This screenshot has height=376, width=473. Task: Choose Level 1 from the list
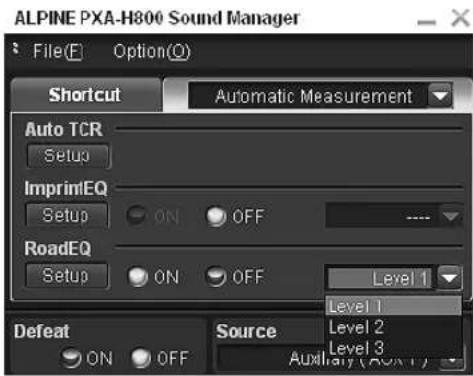point(393,306)
